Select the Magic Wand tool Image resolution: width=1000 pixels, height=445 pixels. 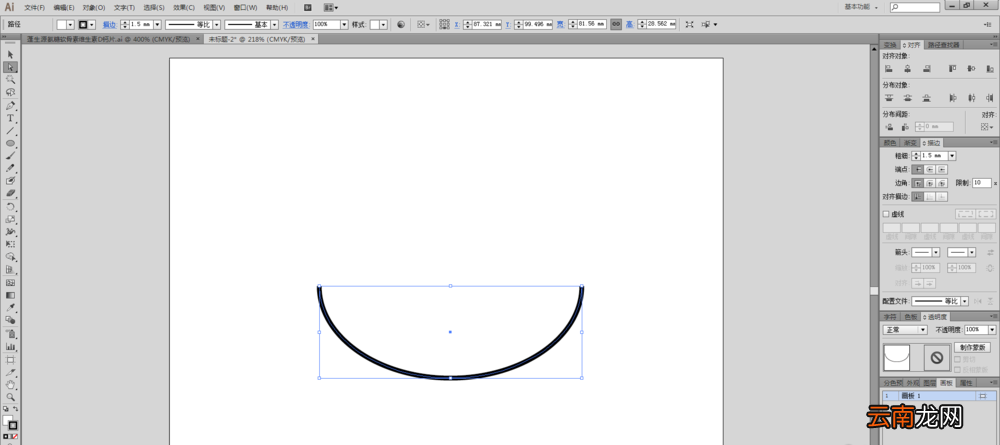tap(10, 80)
